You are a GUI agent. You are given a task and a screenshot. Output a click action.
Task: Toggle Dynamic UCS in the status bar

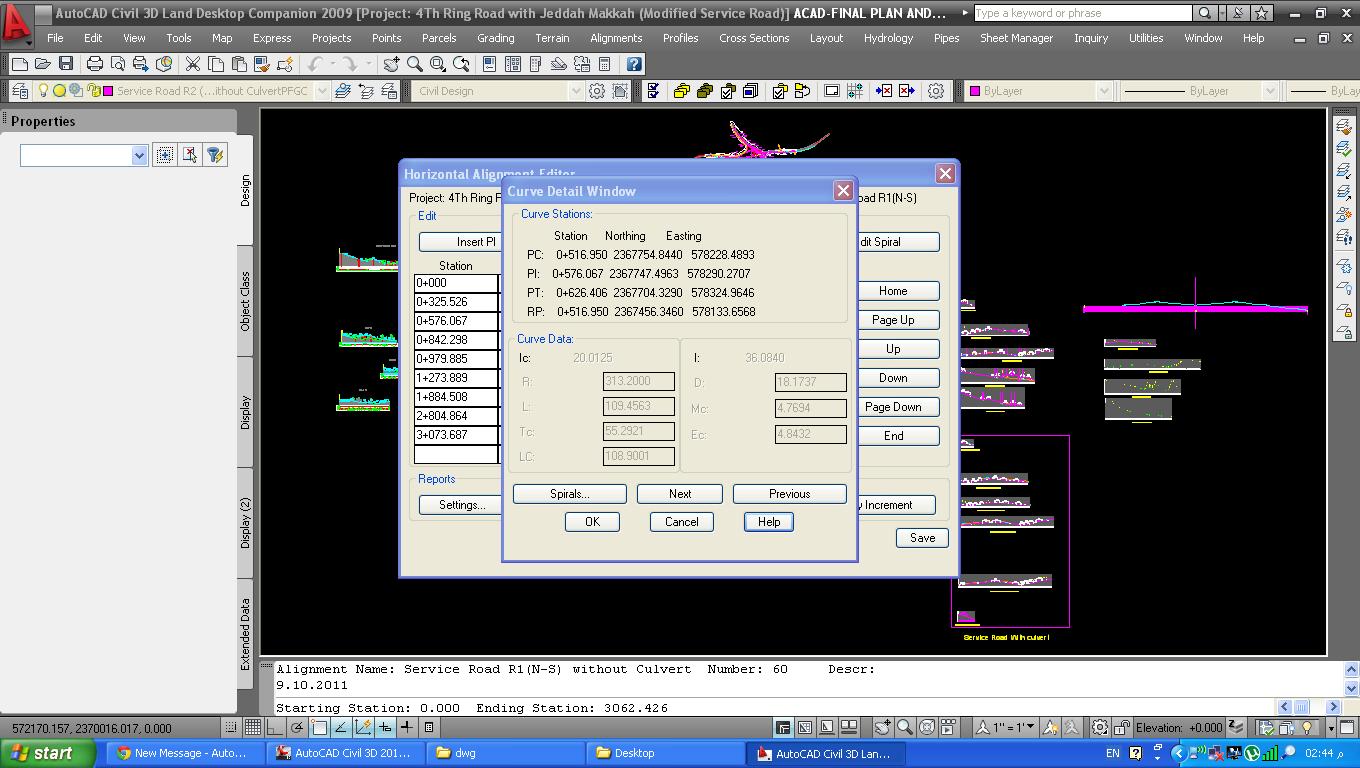pos(363,728)
